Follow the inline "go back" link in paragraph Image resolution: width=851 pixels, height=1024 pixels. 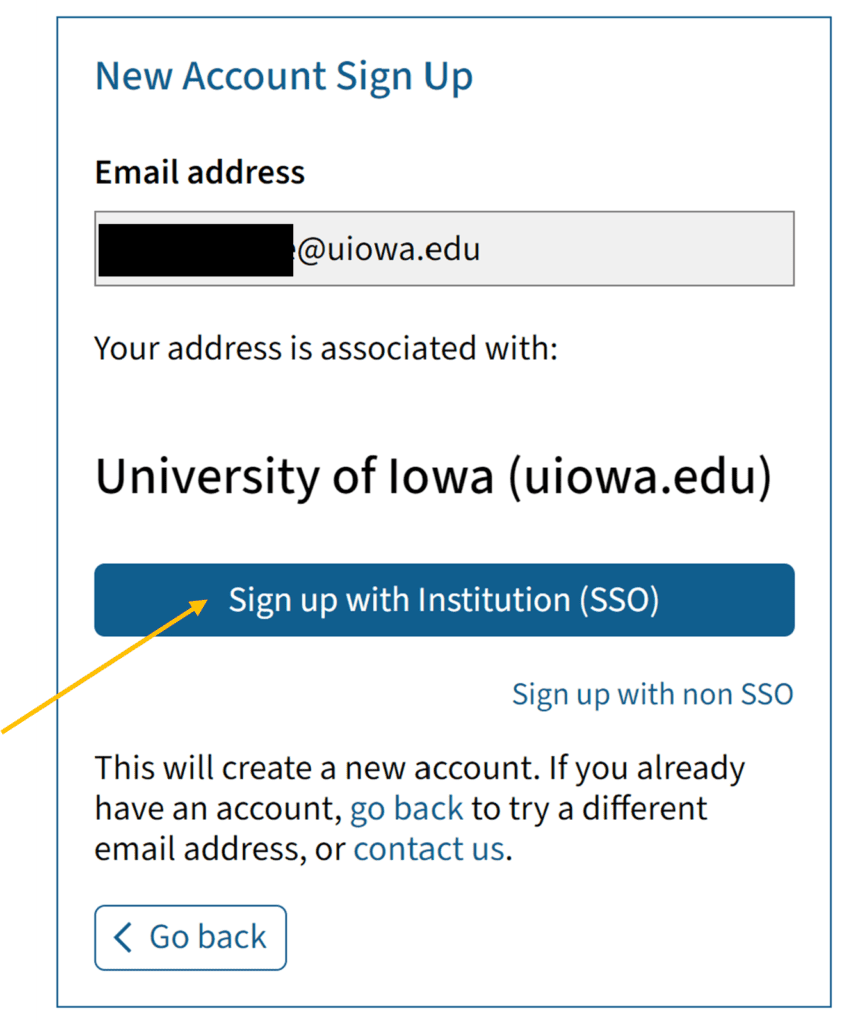406,808
